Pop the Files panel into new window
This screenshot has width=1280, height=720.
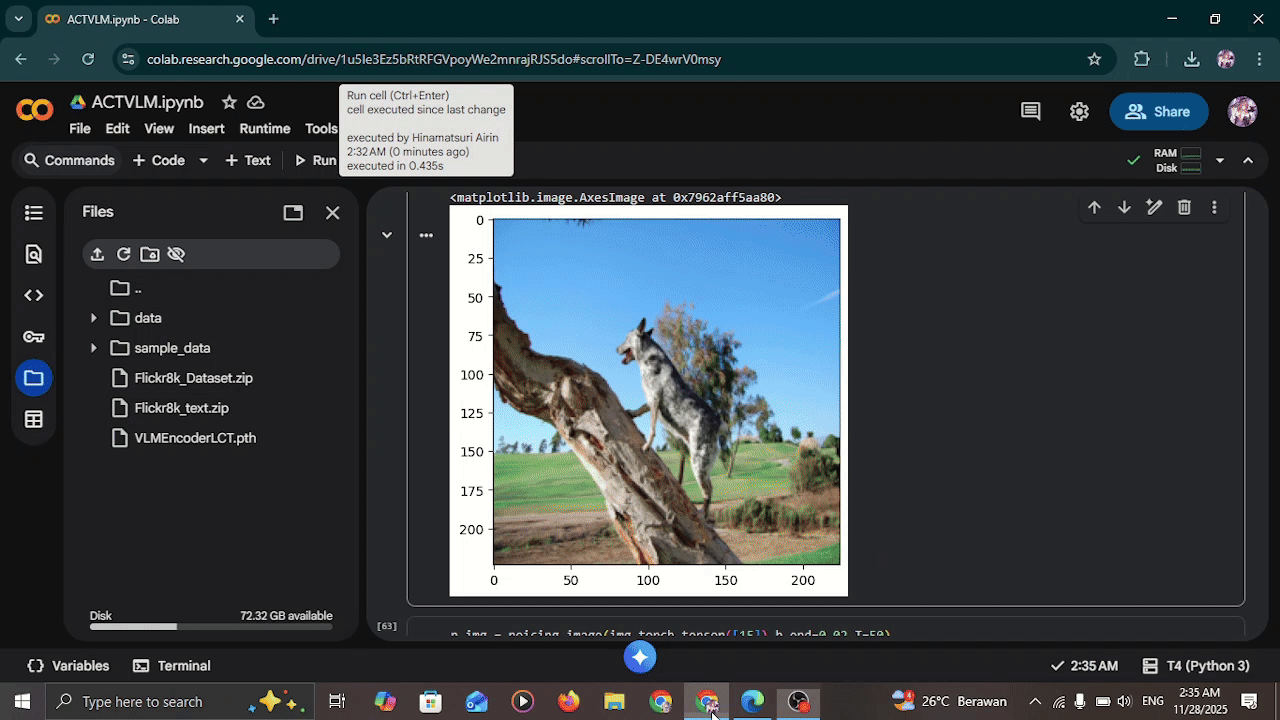point(293,213)
